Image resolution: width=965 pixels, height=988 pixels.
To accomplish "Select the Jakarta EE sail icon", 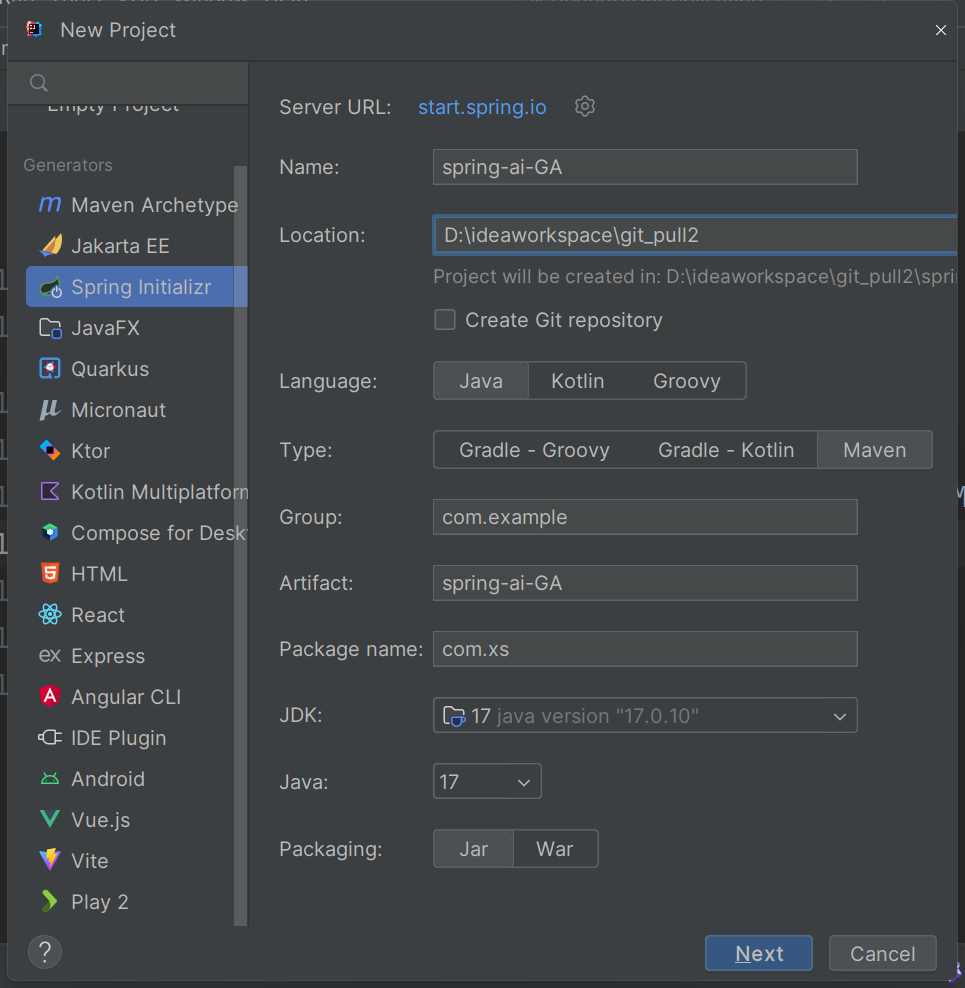I will [x=50, y=246].
